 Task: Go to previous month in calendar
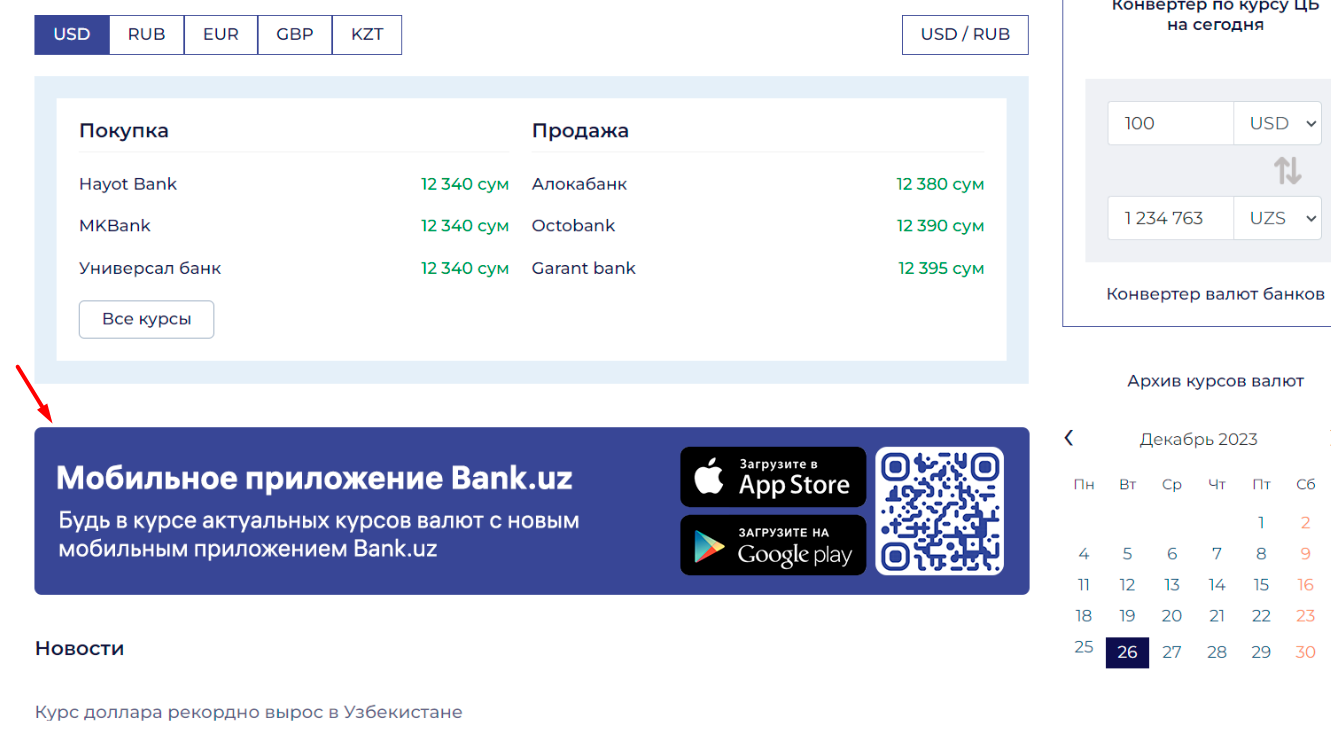pyautogui.click(x=1069, y=438)
